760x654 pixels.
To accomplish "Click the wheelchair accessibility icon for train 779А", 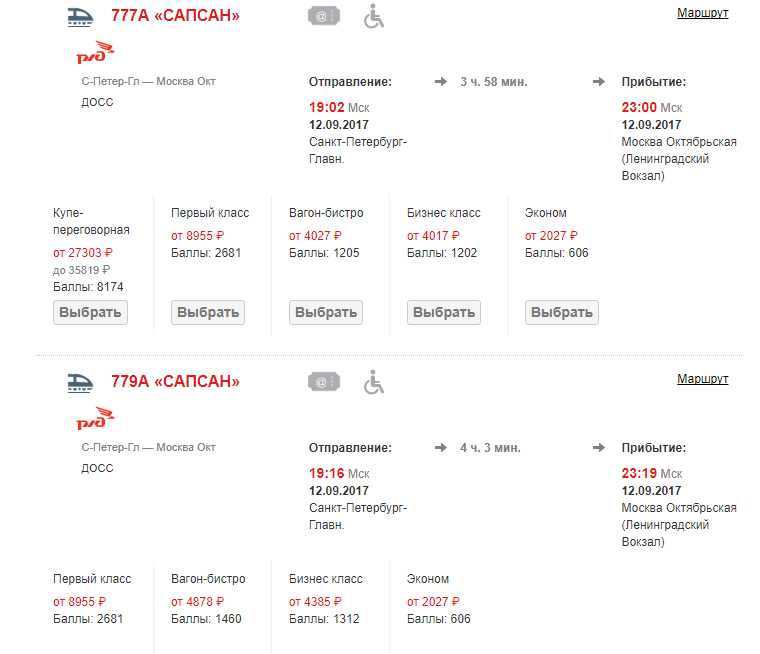I will pos(373,381).
